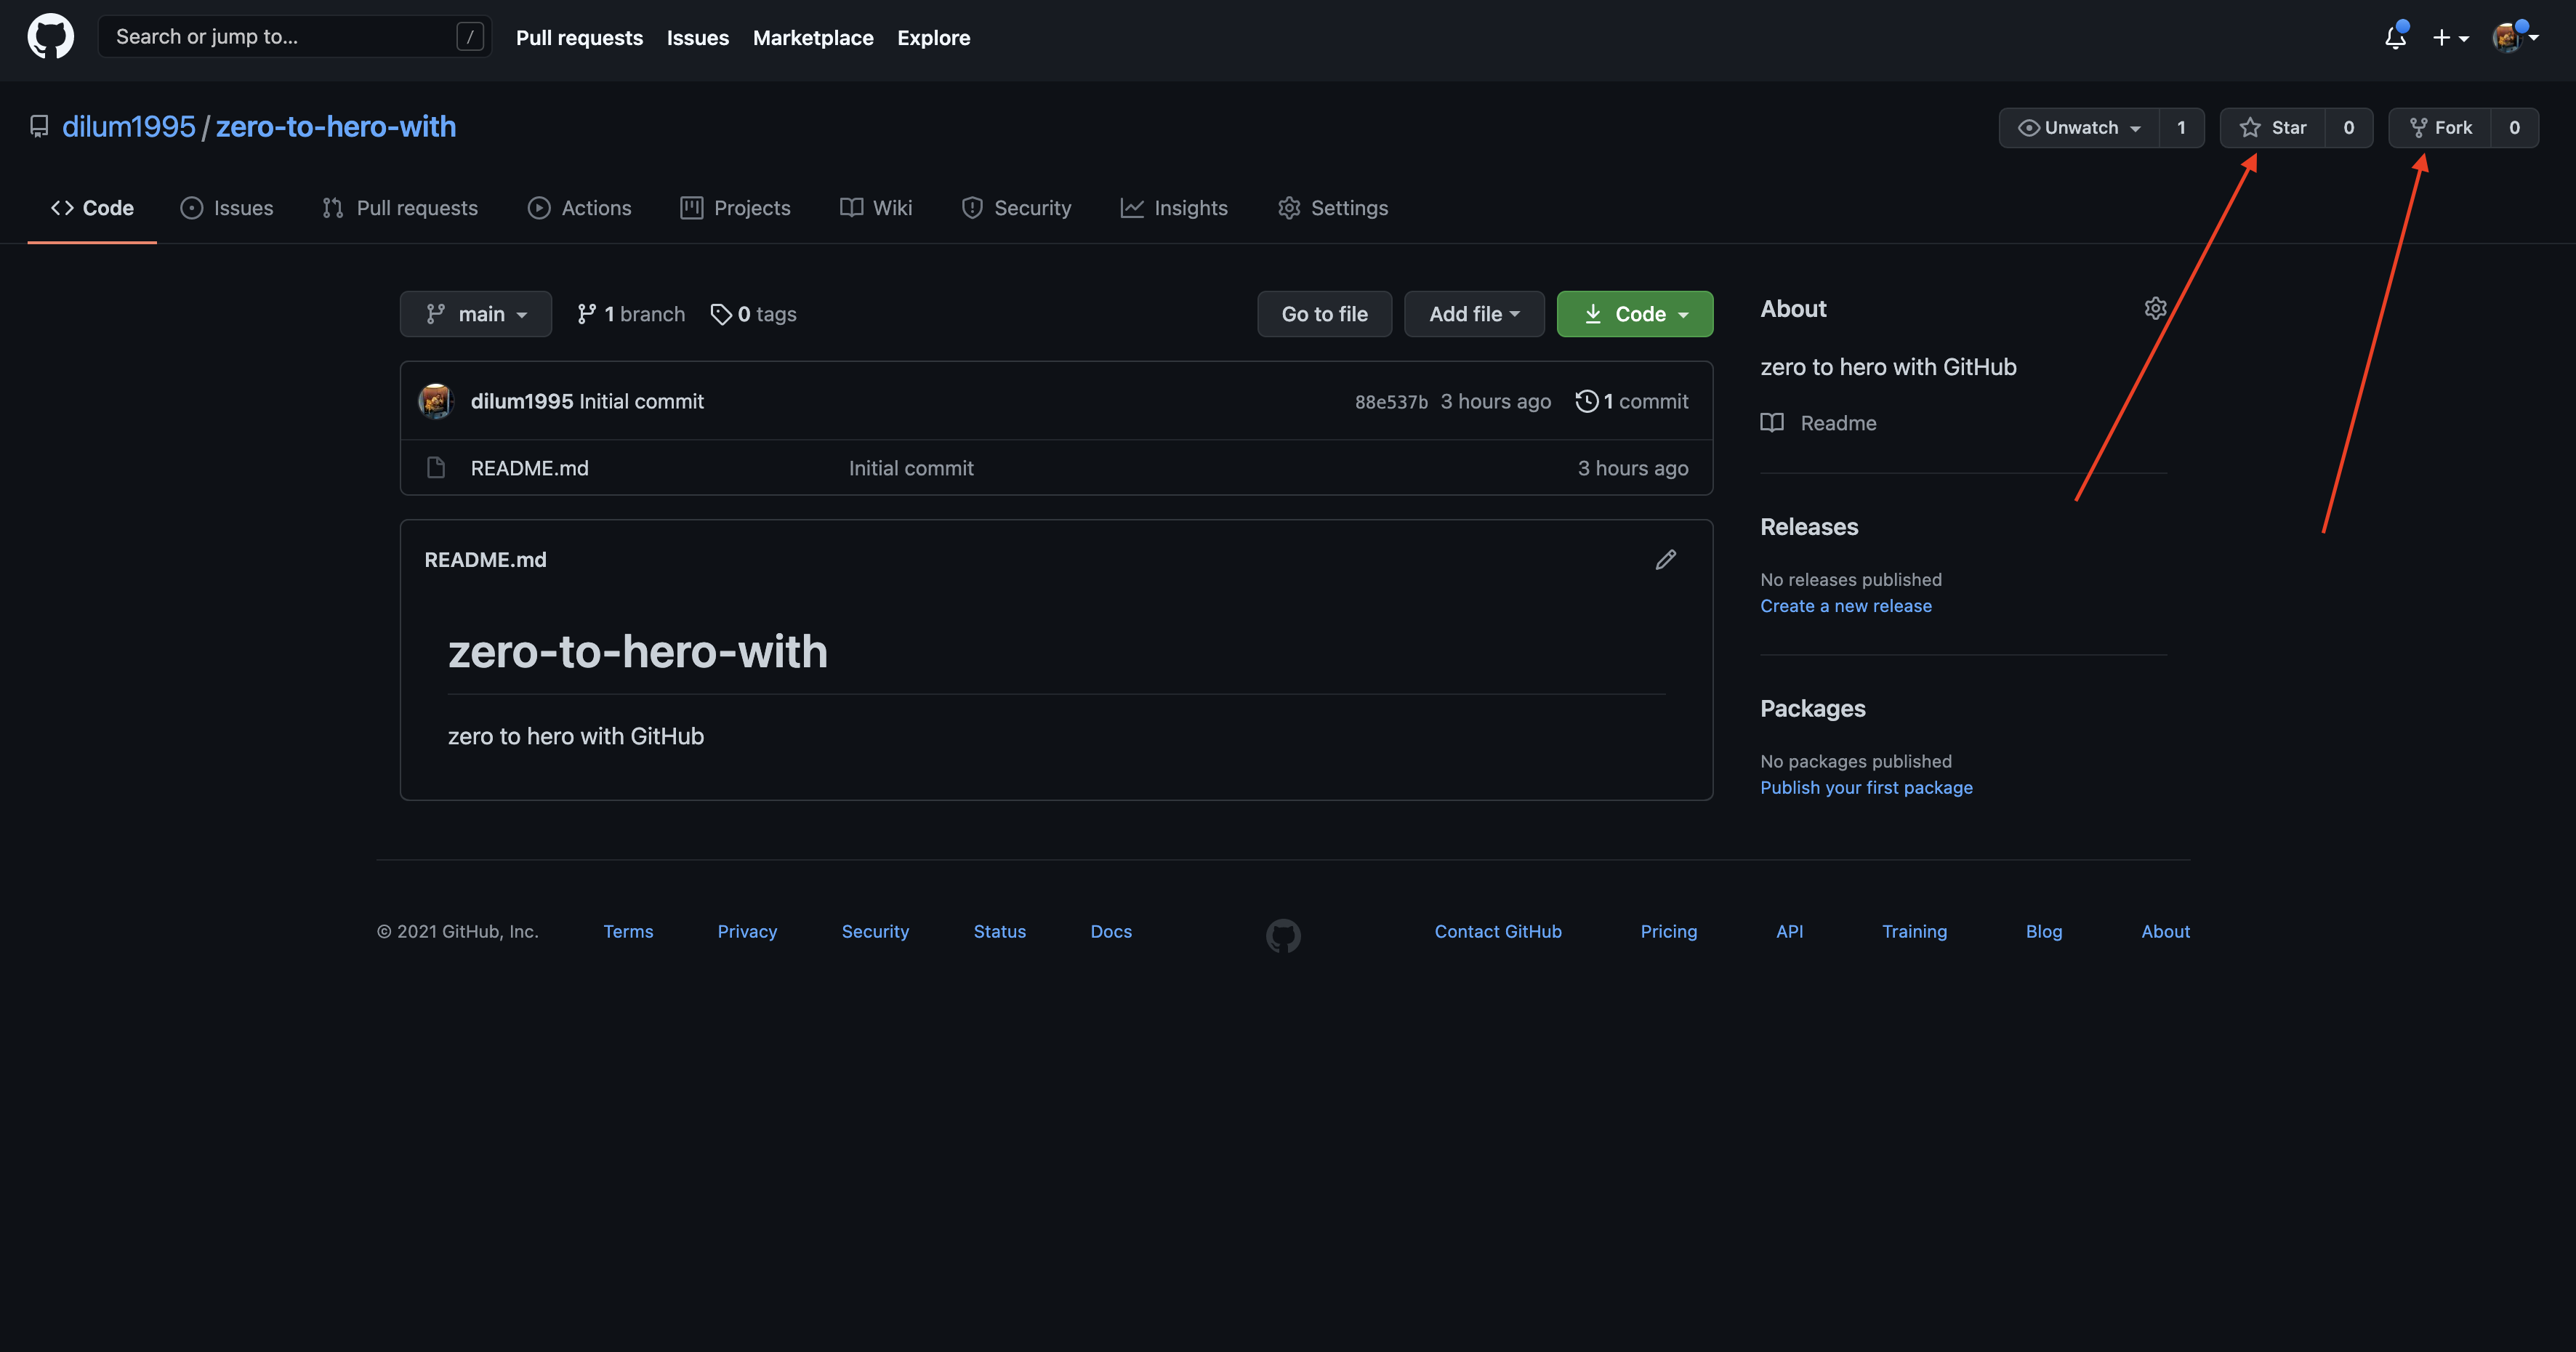The image size is (2576, 1352).
Task: Switch to the Insights tab
Action: coord(1174,208)
